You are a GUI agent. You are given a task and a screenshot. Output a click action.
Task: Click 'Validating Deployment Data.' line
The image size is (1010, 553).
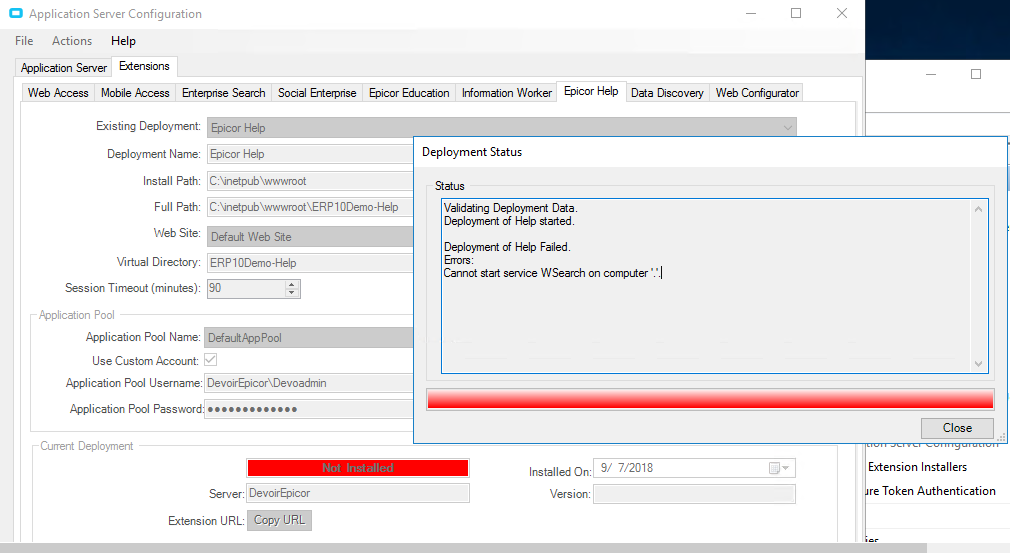[x=510, y=208]
